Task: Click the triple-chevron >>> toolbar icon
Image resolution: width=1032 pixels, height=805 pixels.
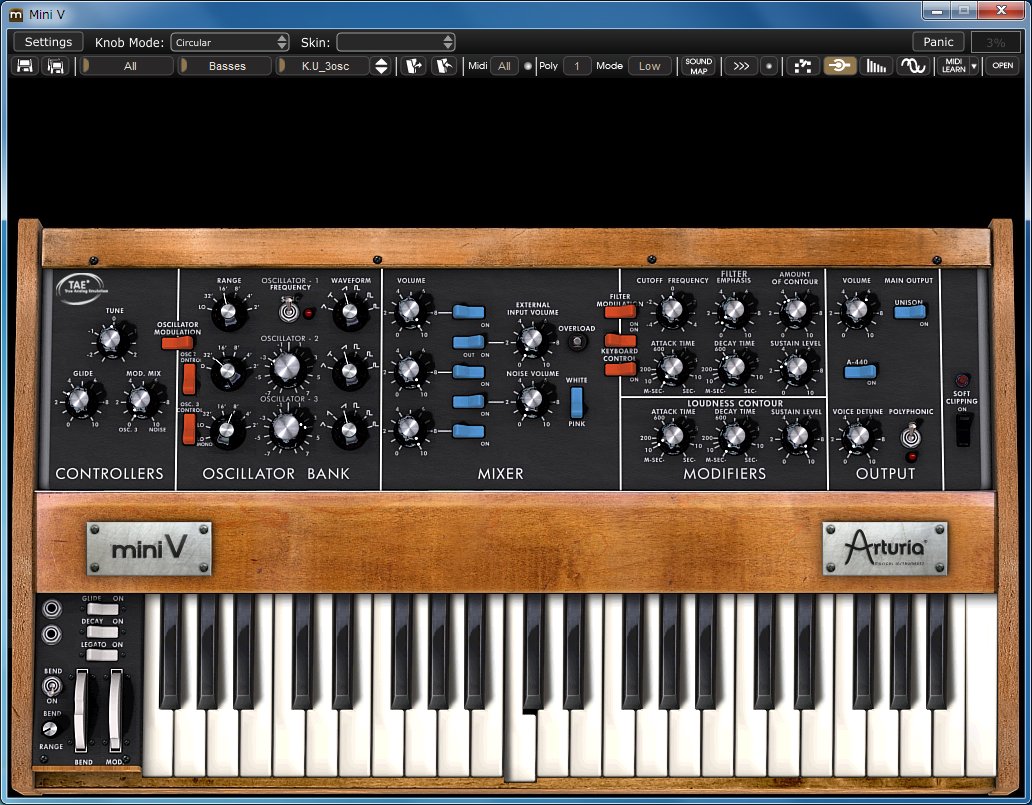Action: [x=740, y=66]
